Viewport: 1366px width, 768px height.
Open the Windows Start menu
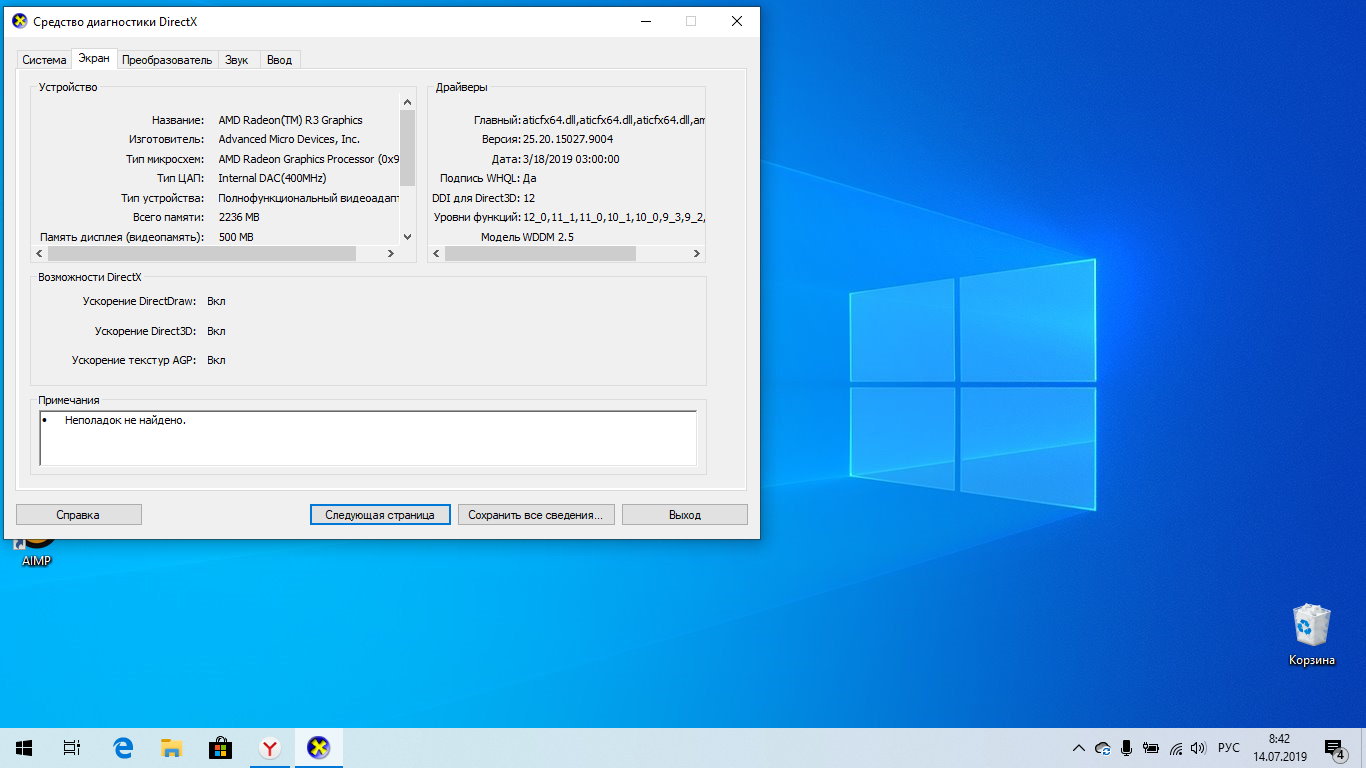pyautogui.click(x=24, y=748)
